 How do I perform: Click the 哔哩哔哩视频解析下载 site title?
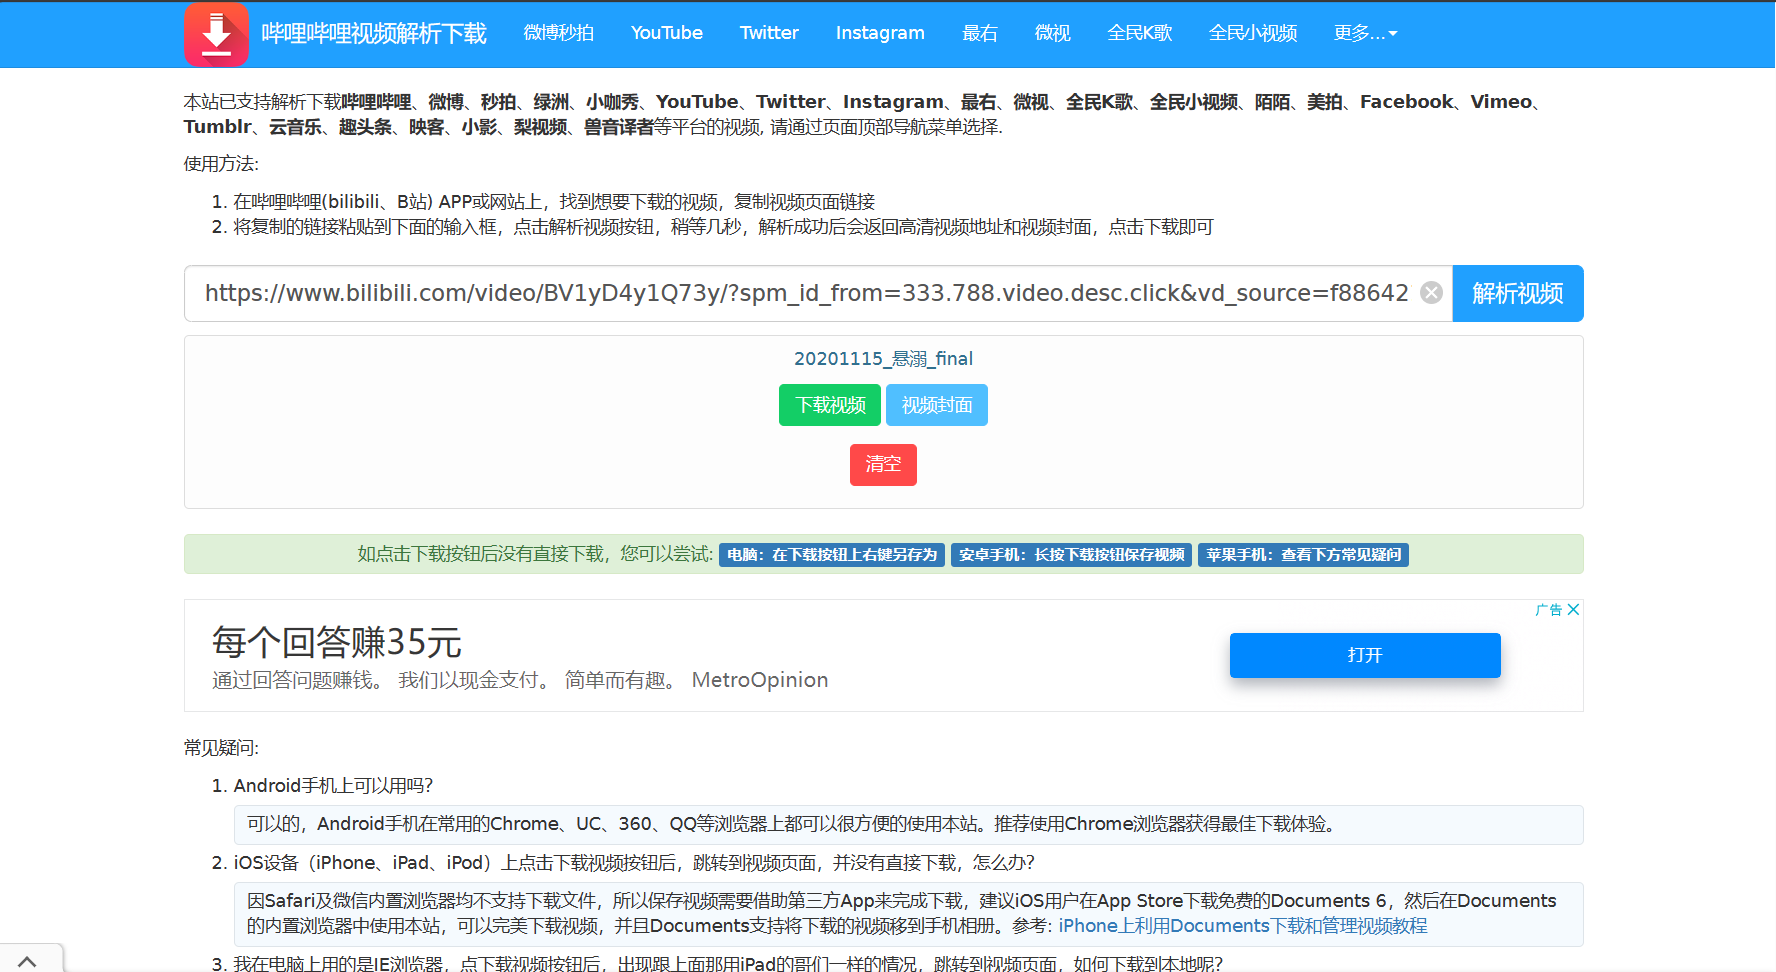(374, 34)
